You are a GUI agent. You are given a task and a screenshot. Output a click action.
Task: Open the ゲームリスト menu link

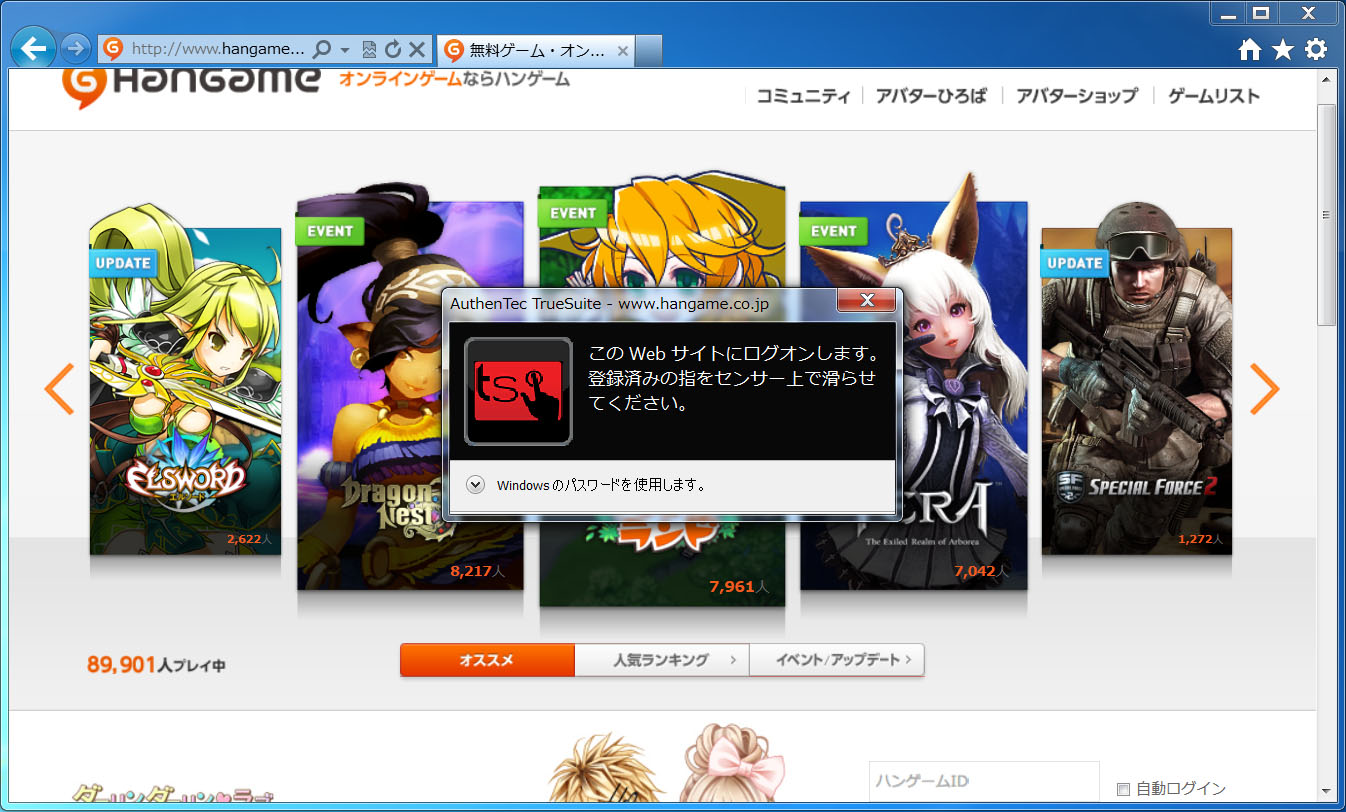click(x=1214, y=96)
